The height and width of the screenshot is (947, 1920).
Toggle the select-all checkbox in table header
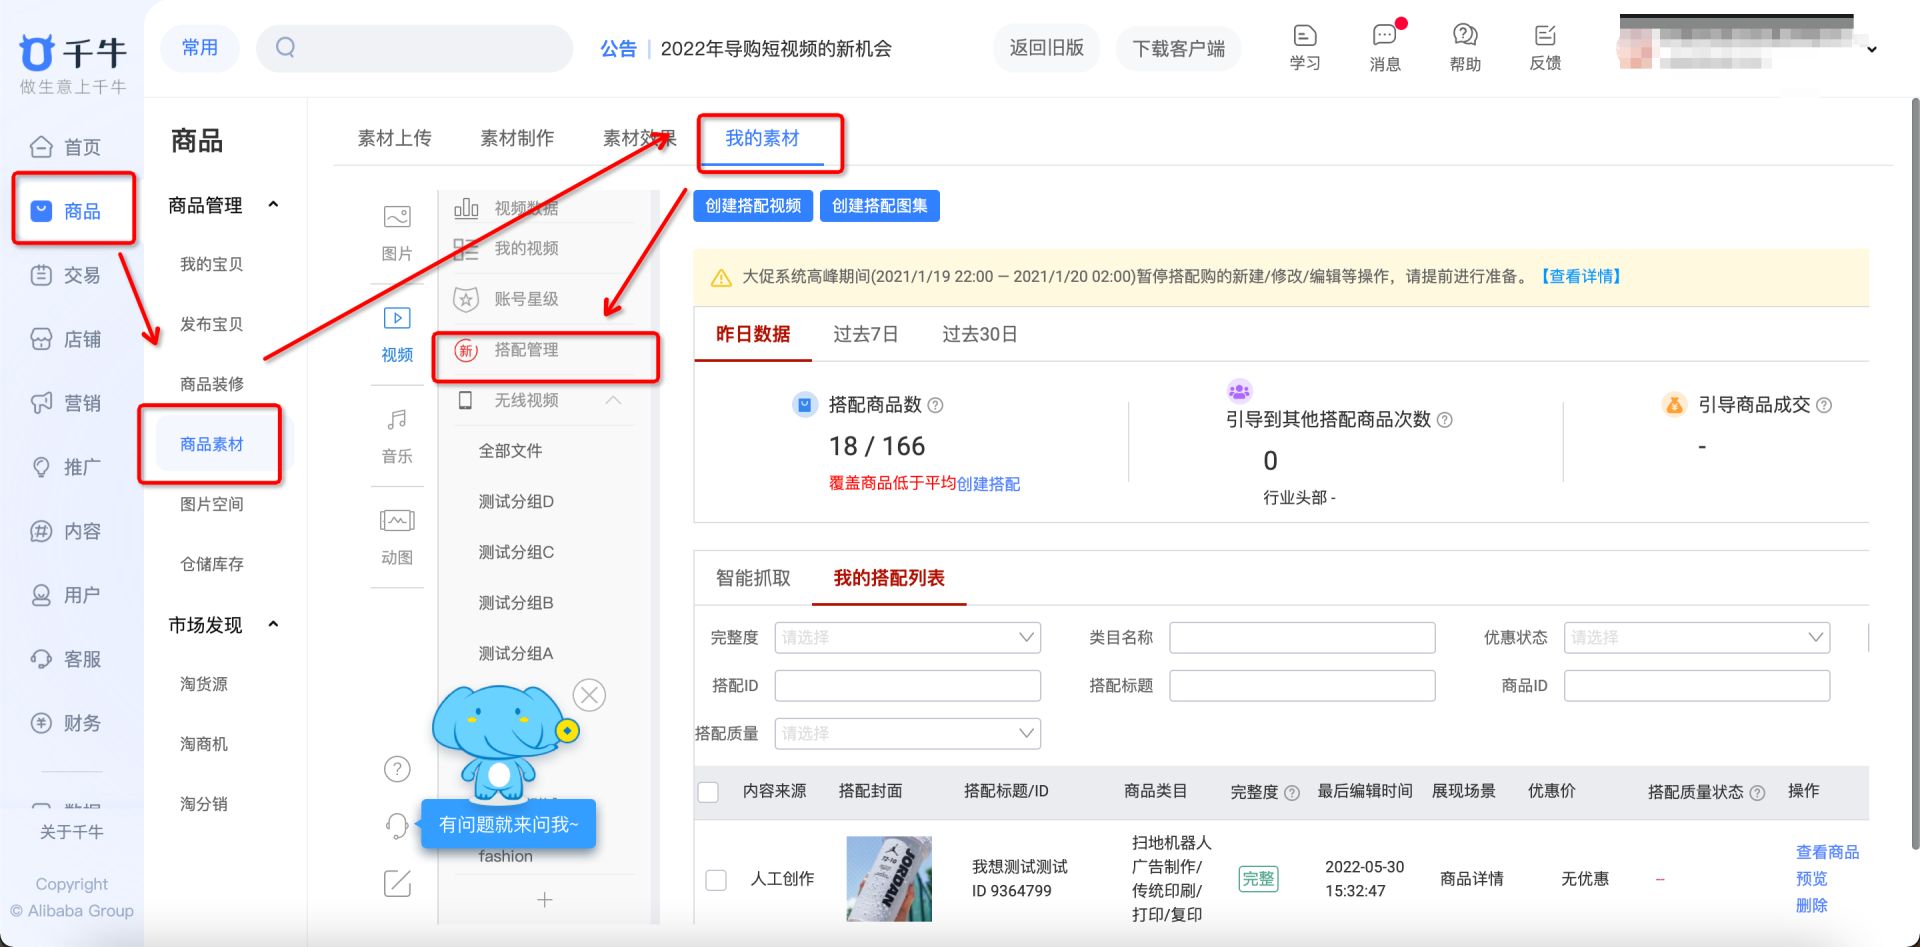pos(708,792)
